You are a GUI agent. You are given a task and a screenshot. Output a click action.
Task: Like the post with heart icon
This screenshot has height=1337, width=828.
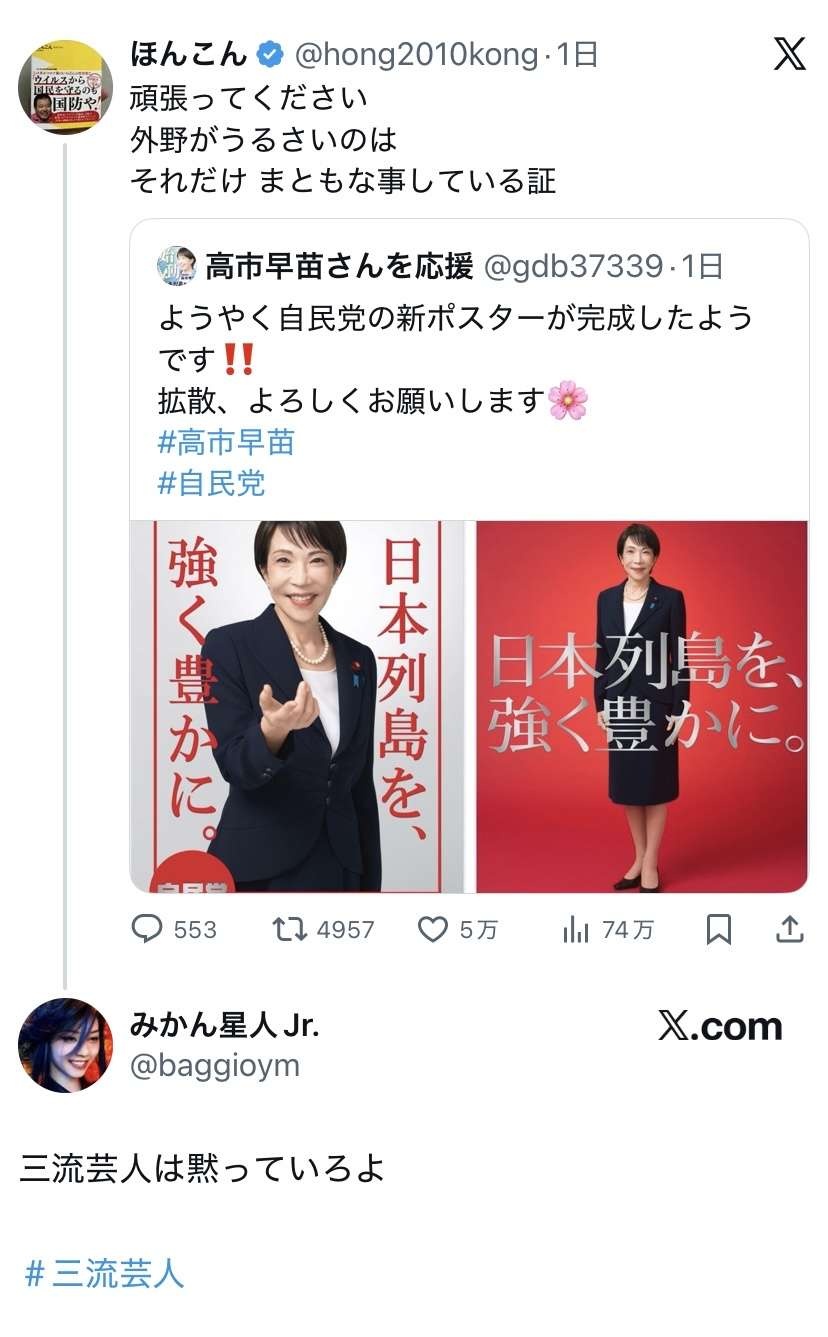(432, 930)
